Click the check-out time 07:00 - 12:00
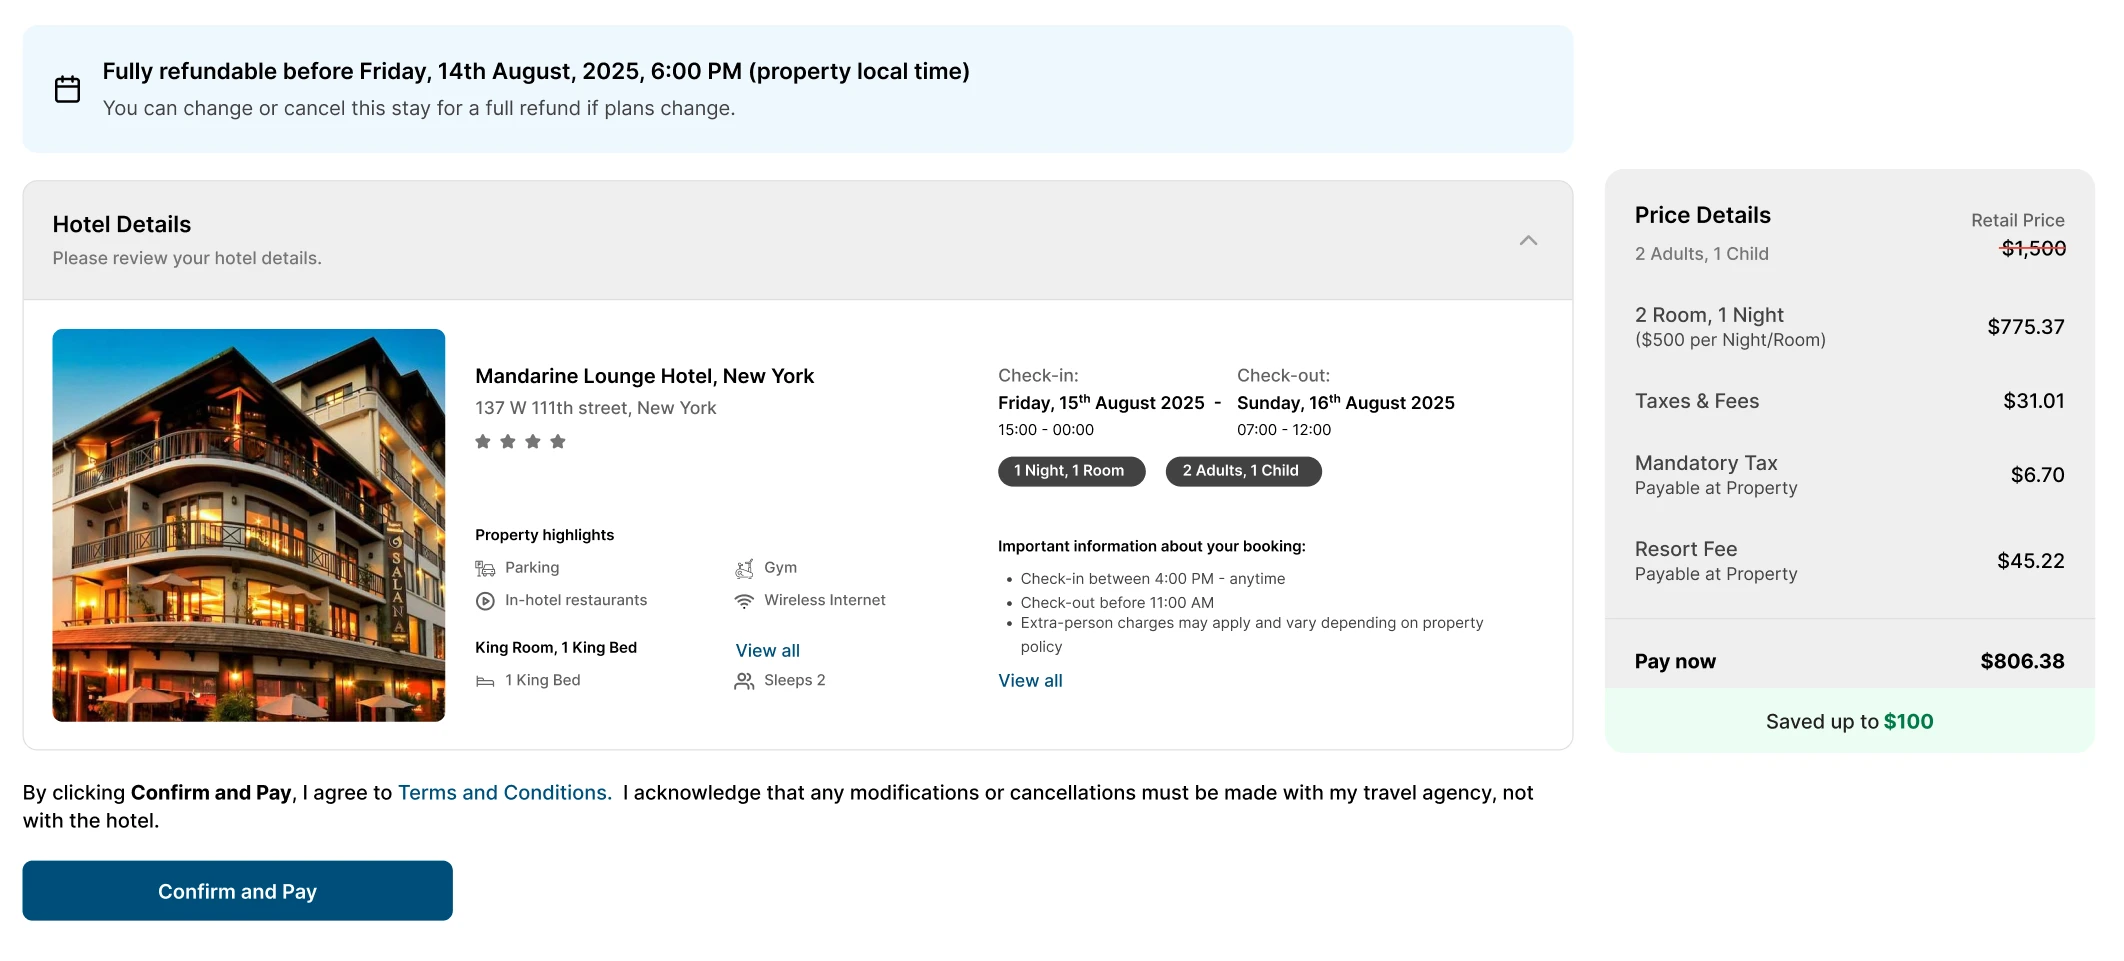Image resolution: width=2124 pixels, height=961 pixels. tap(1284, 430)
